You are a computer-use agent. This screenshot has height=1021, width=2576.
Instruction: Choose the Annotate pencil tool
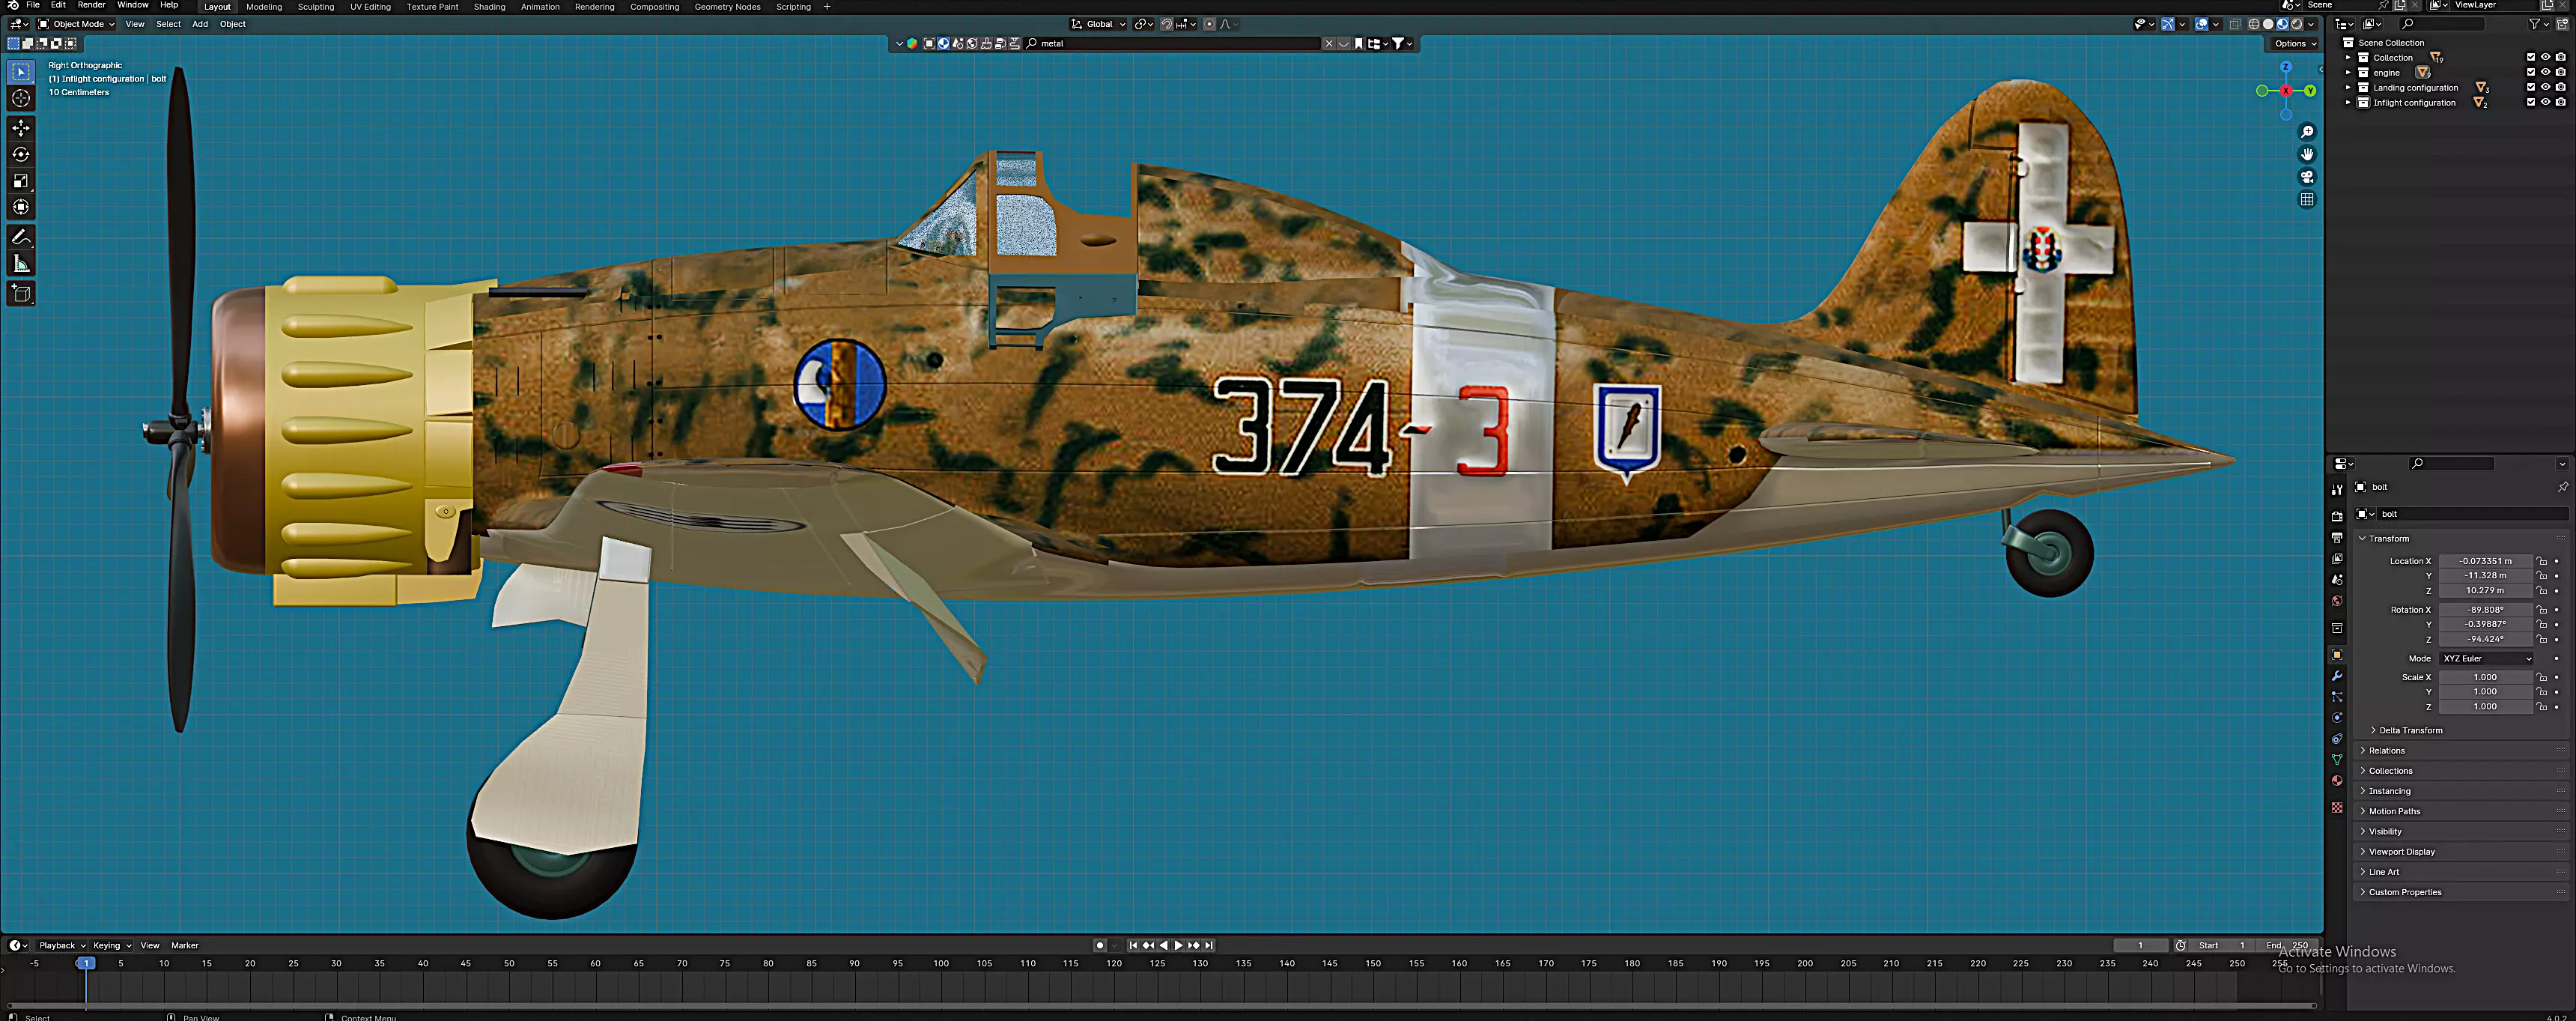coord(21,237)
